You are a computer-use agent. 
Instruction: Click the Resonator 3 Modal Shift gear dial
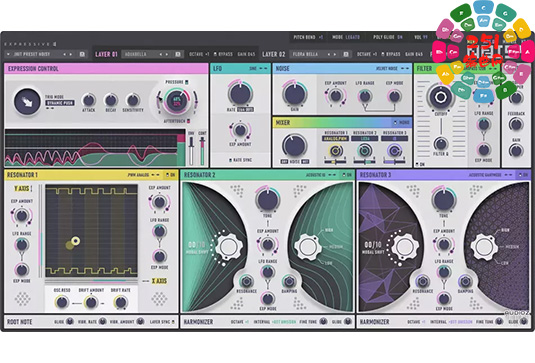click(x=404, y=246)
